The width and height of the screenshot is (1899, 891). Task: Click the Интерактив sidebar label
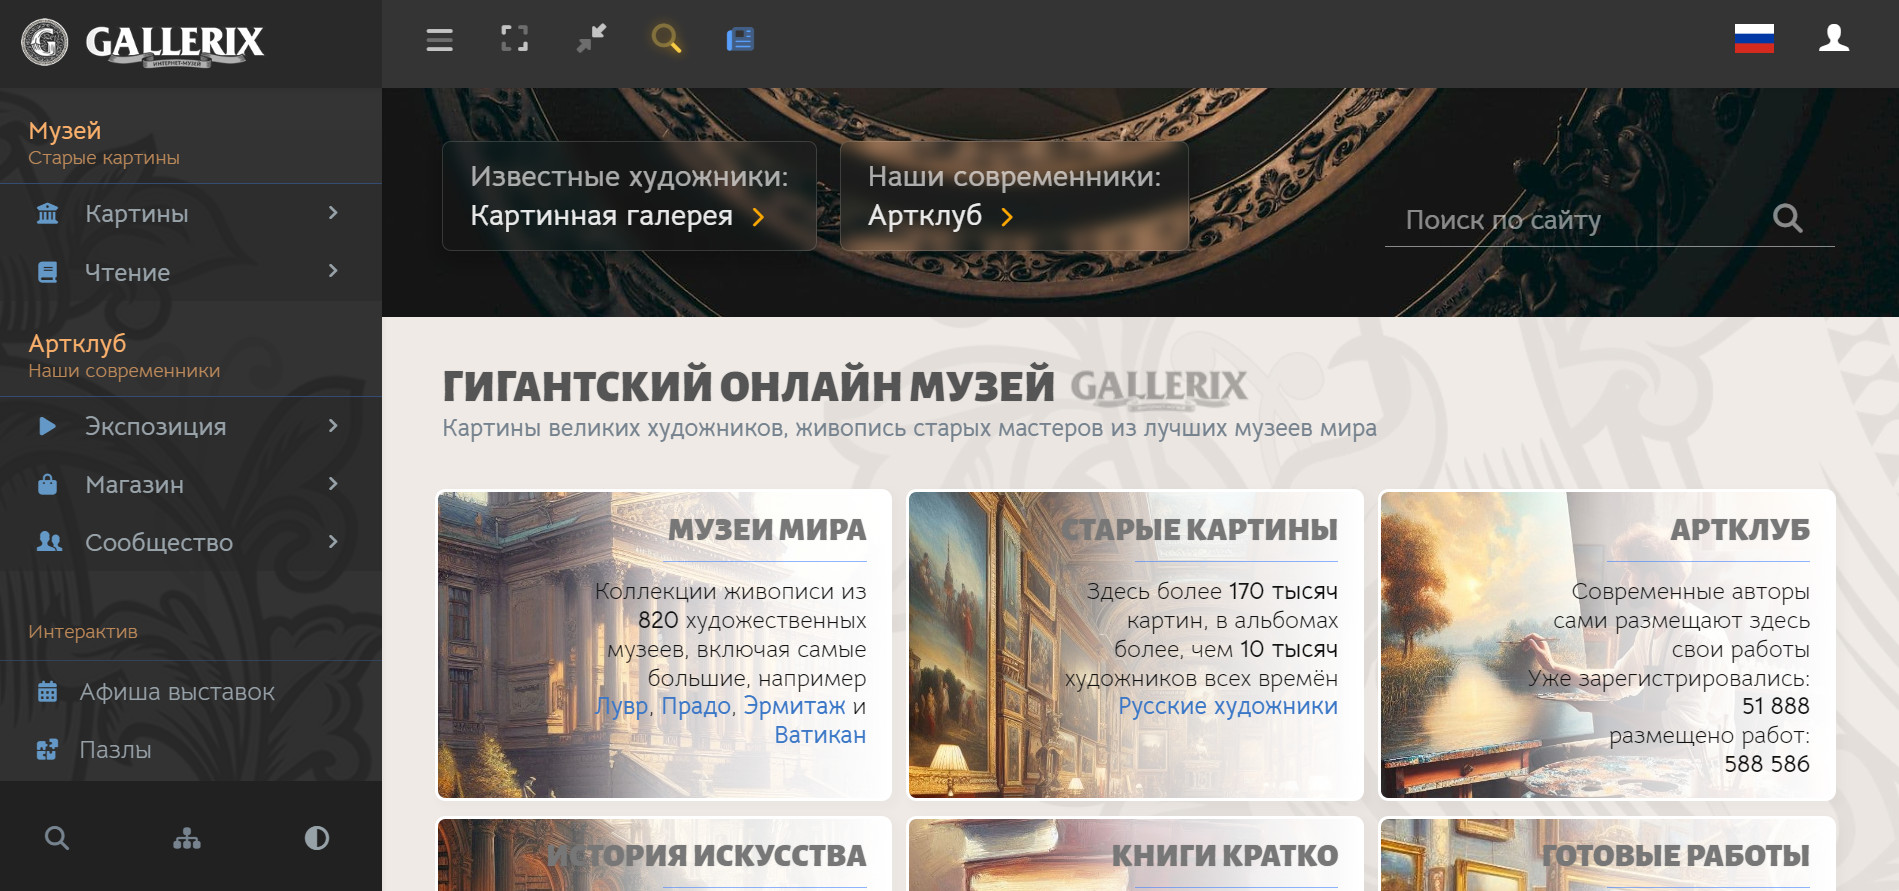[83, 632]
